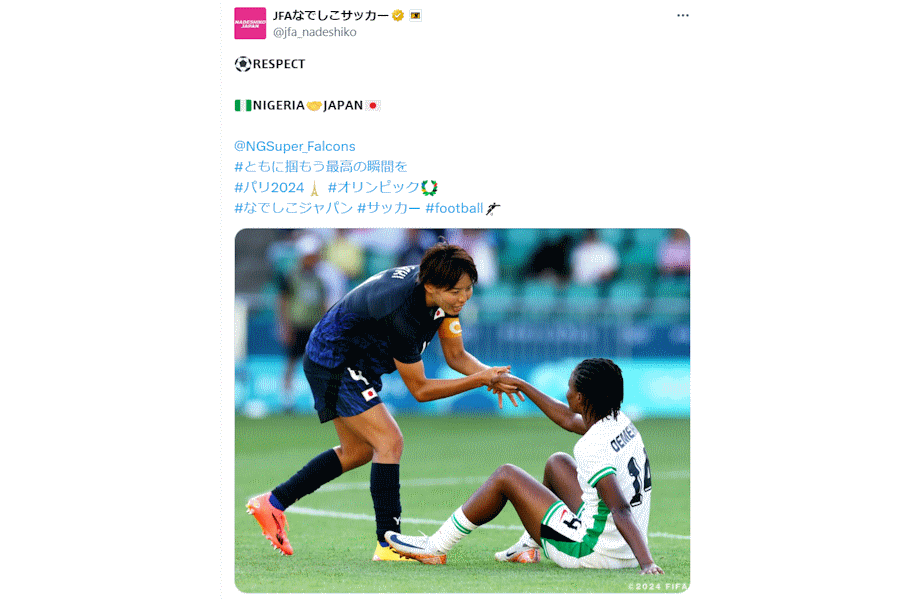Screen dimensions: 900x600
Task: Click the pink Nadeshiko Japan profile avatar
Action: point(250,23)
